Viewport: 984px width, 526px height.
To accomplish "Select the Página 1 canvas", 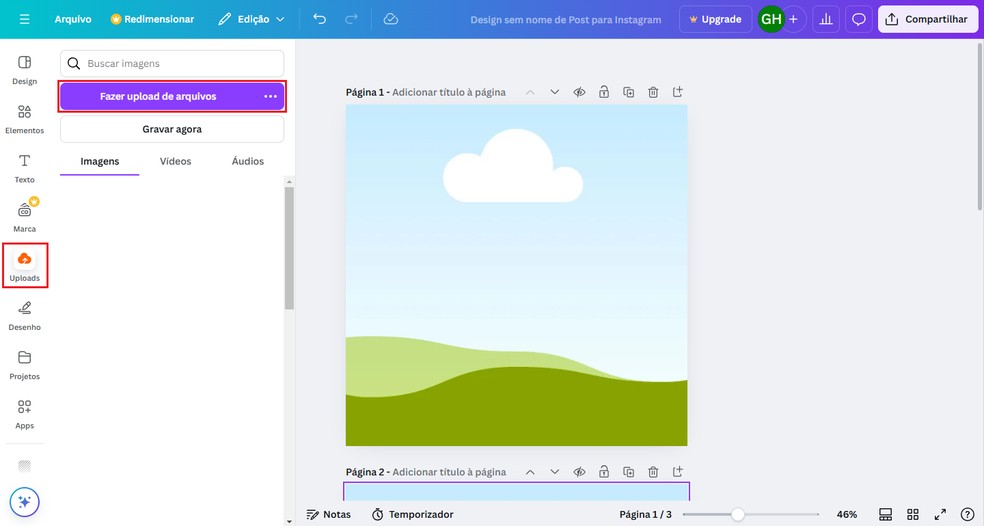I will tap(516, 276).
